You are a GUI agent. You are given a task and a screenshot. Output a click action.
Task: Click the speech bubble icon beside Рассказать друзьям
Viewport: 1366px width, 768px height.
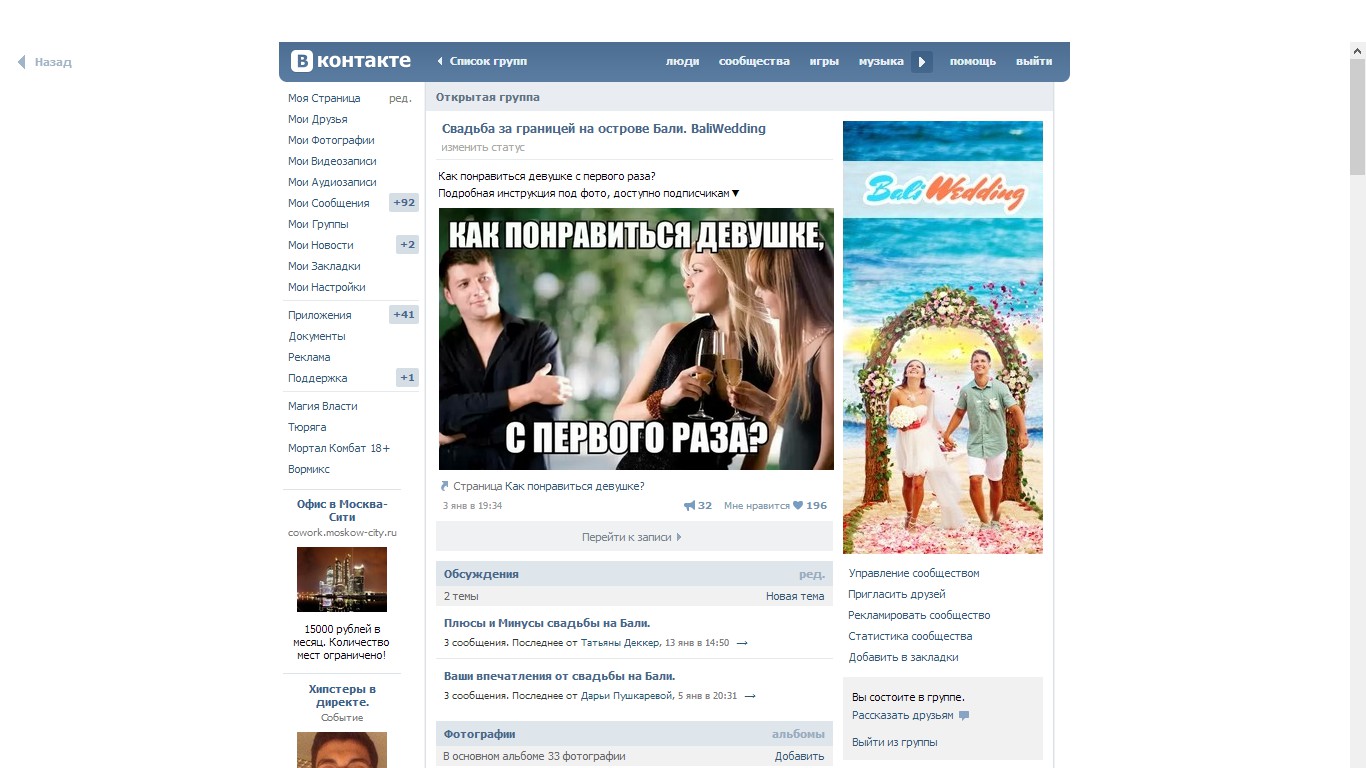coord(964,716)
